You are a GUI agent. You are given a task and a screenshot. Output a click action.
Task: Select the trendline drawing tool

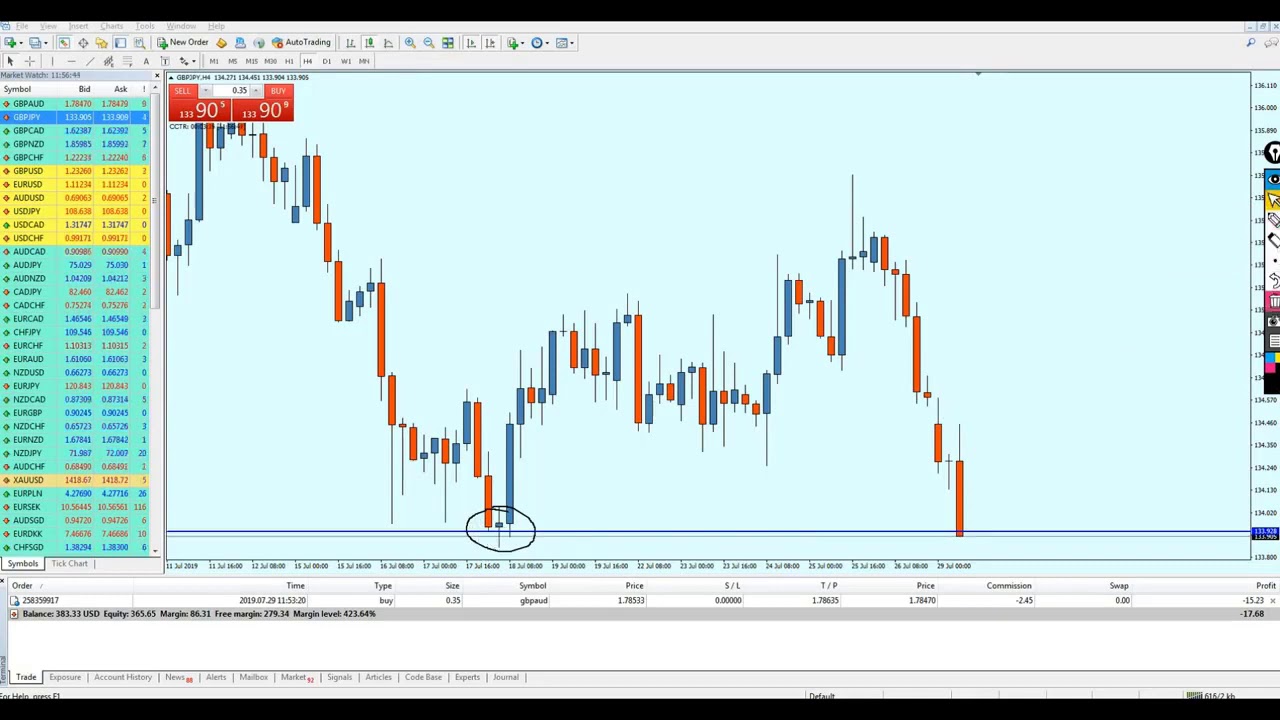pos(90,61)
